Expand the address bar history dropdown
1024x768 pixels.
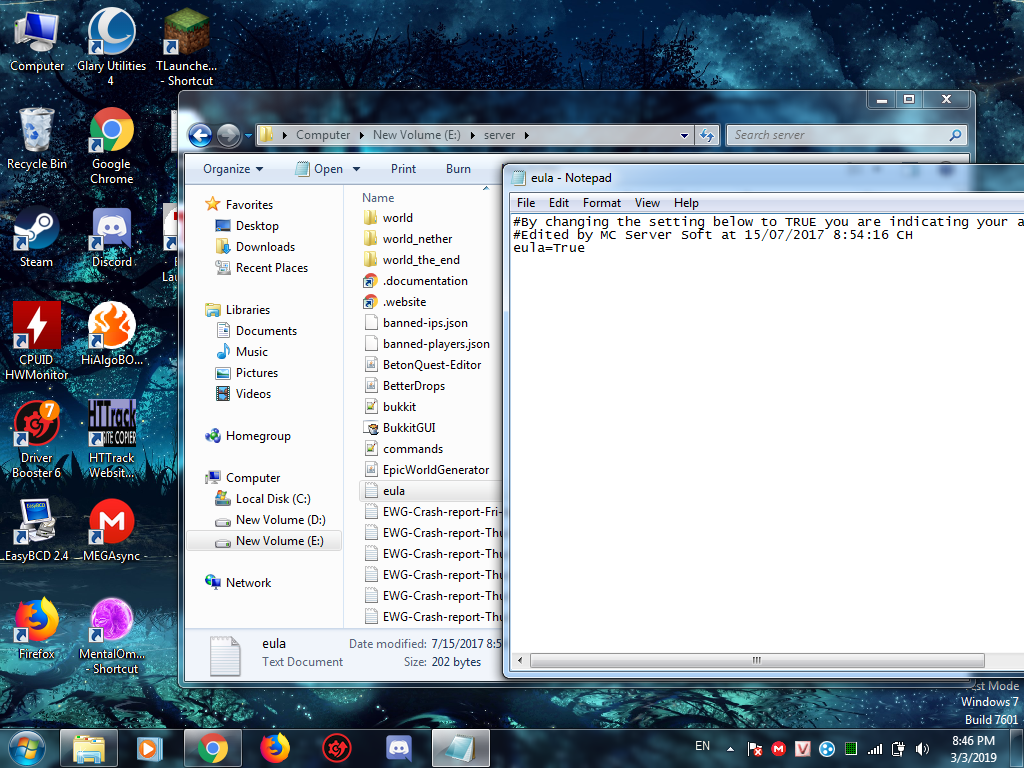point(684,135)
